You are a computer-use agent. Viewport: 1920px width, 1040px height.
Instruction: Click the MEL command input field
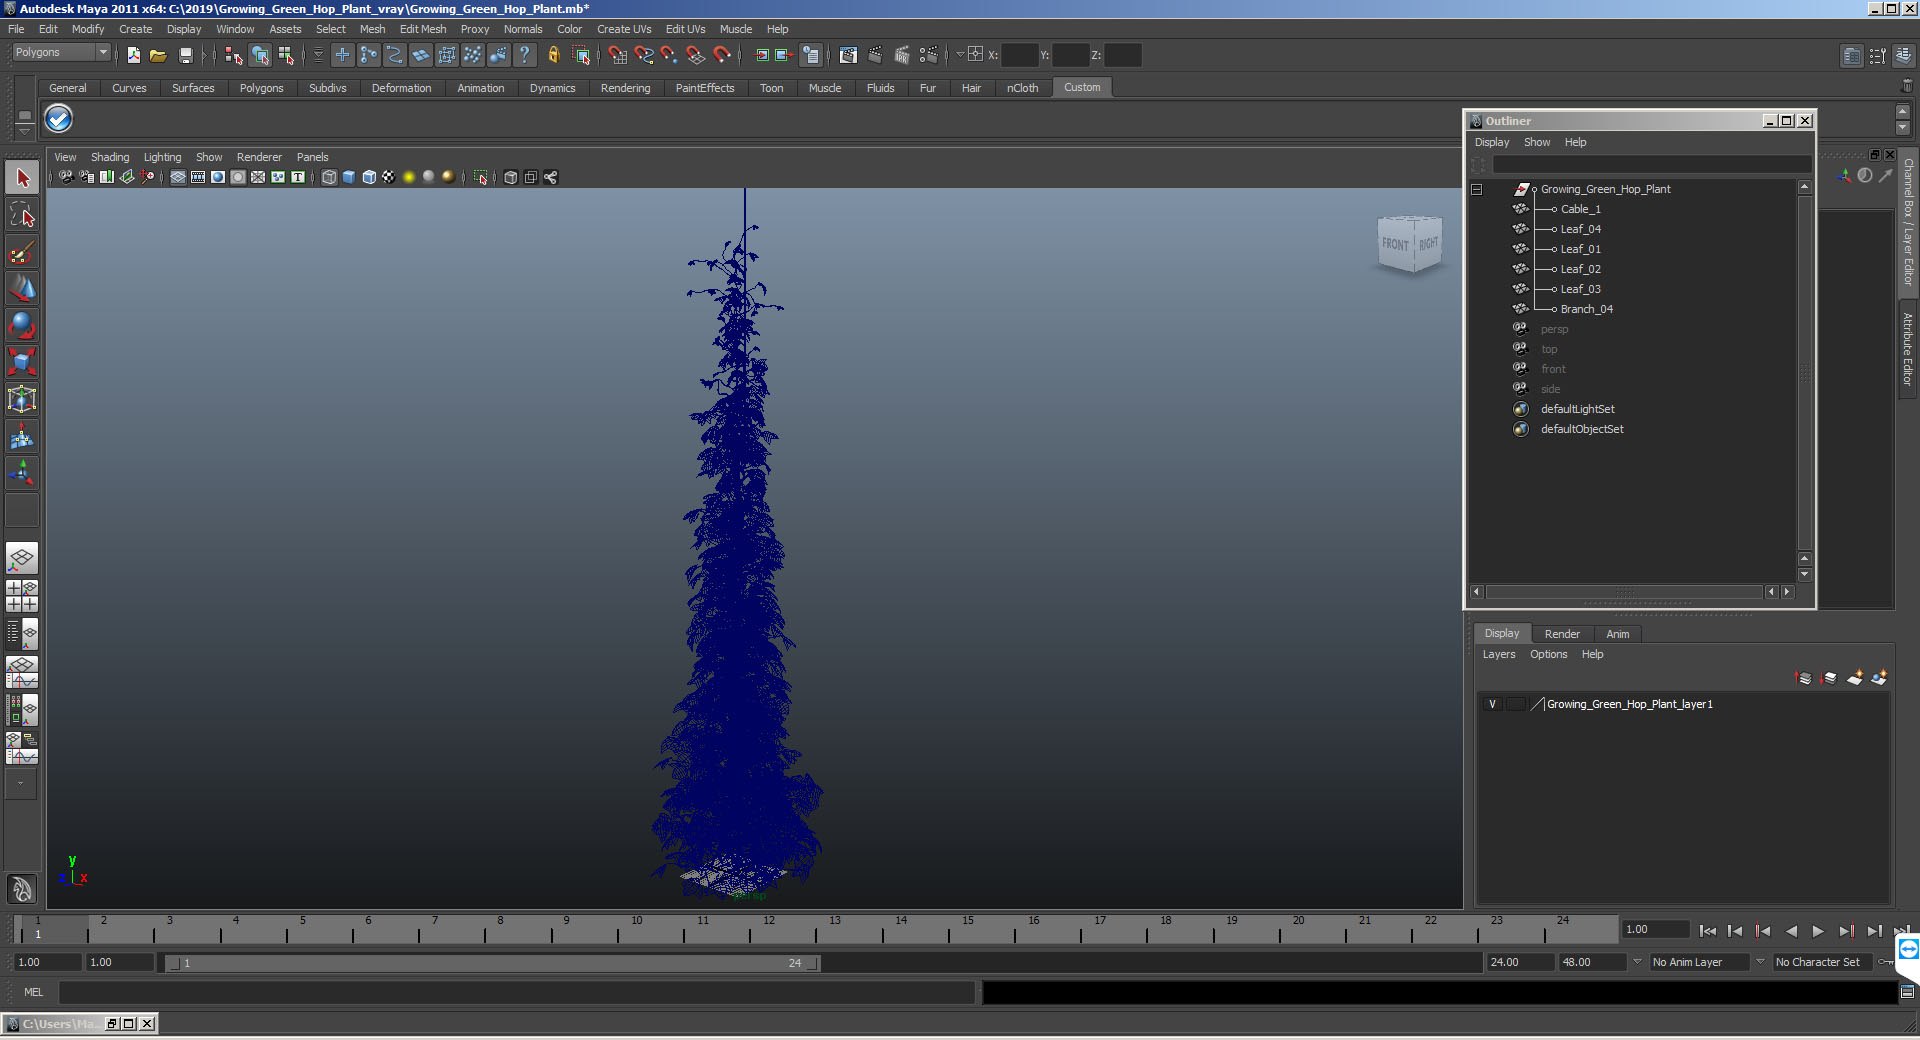click(517, 992)
